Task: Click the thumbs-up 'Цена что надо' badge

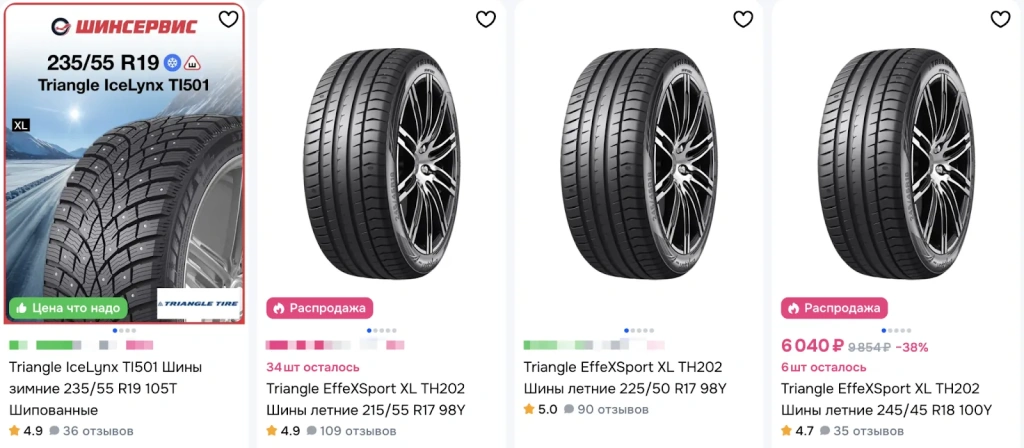Action: pyautogui.click(x=69, y=308)
